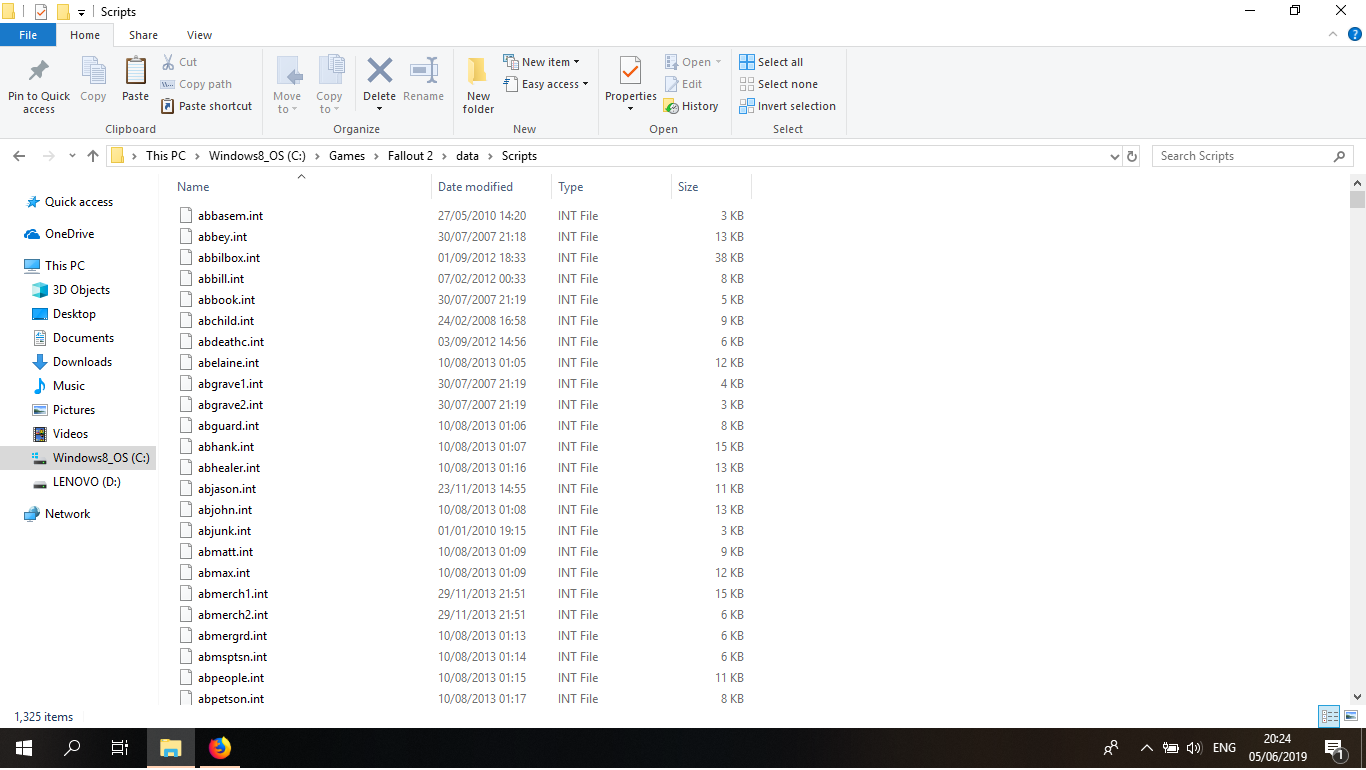
Task: Open volume control in system tray
Action: tap(1193, 748)
